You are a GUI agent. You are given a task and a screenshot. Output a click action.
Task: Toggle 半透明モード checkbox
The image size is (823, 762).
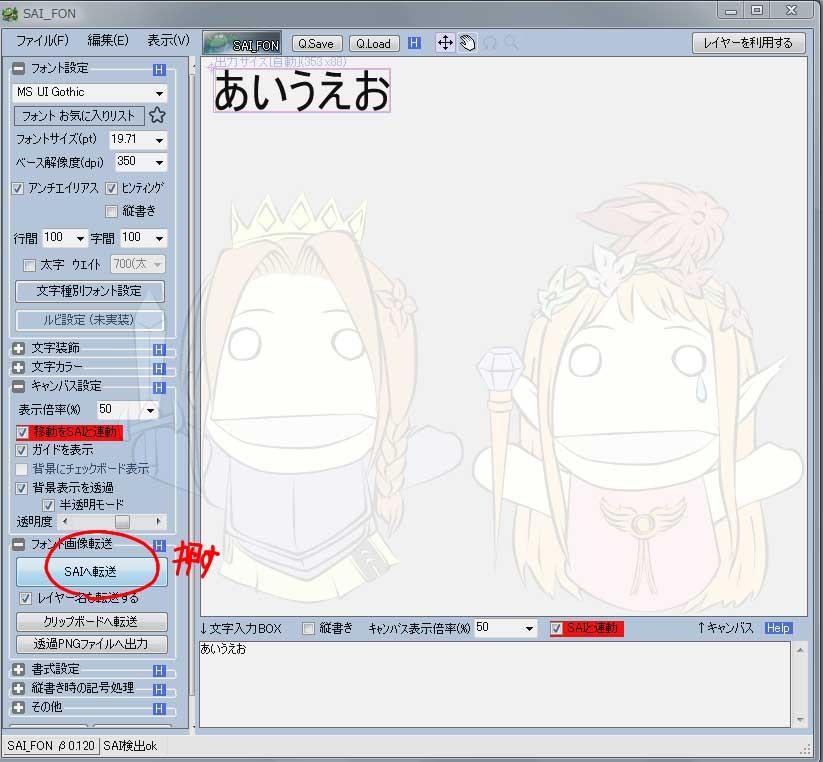click(48, 505)
